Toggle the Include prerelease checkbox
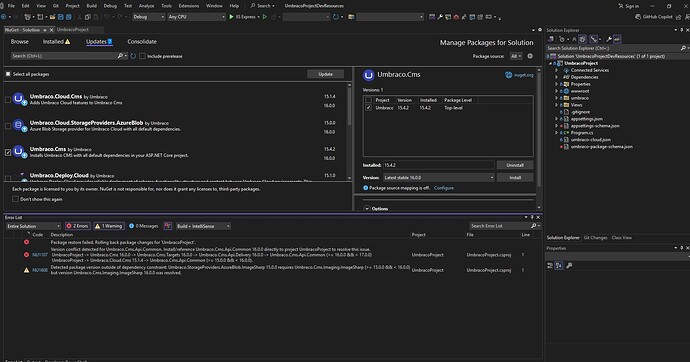This screenshot has width=690, height=362. click(x=142, y=56)
